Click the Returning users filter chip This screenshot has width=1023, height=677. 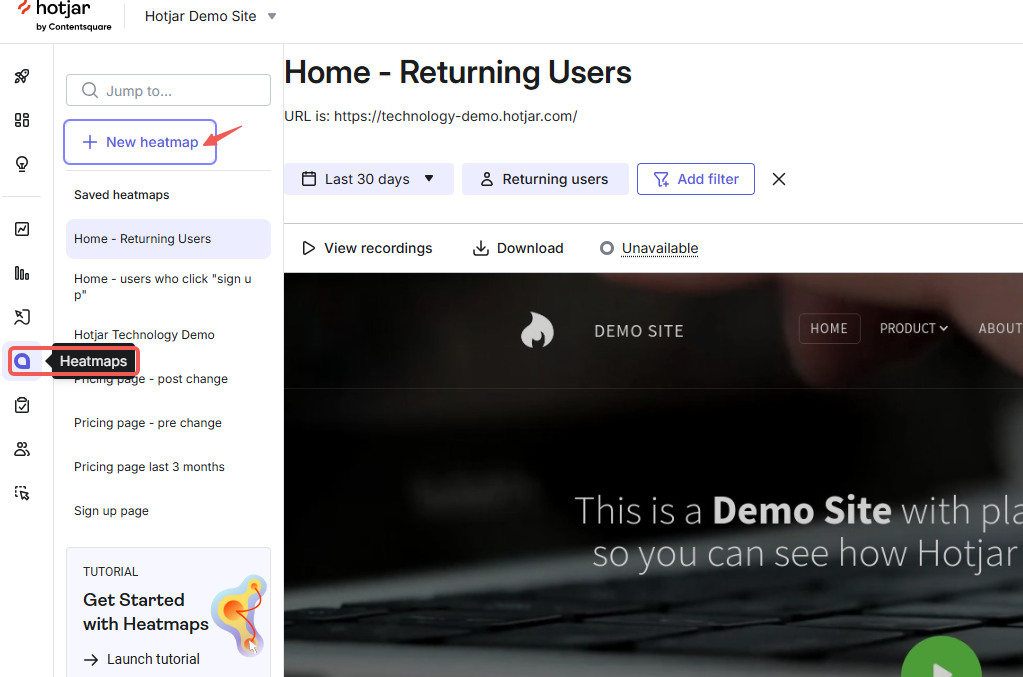545,179
